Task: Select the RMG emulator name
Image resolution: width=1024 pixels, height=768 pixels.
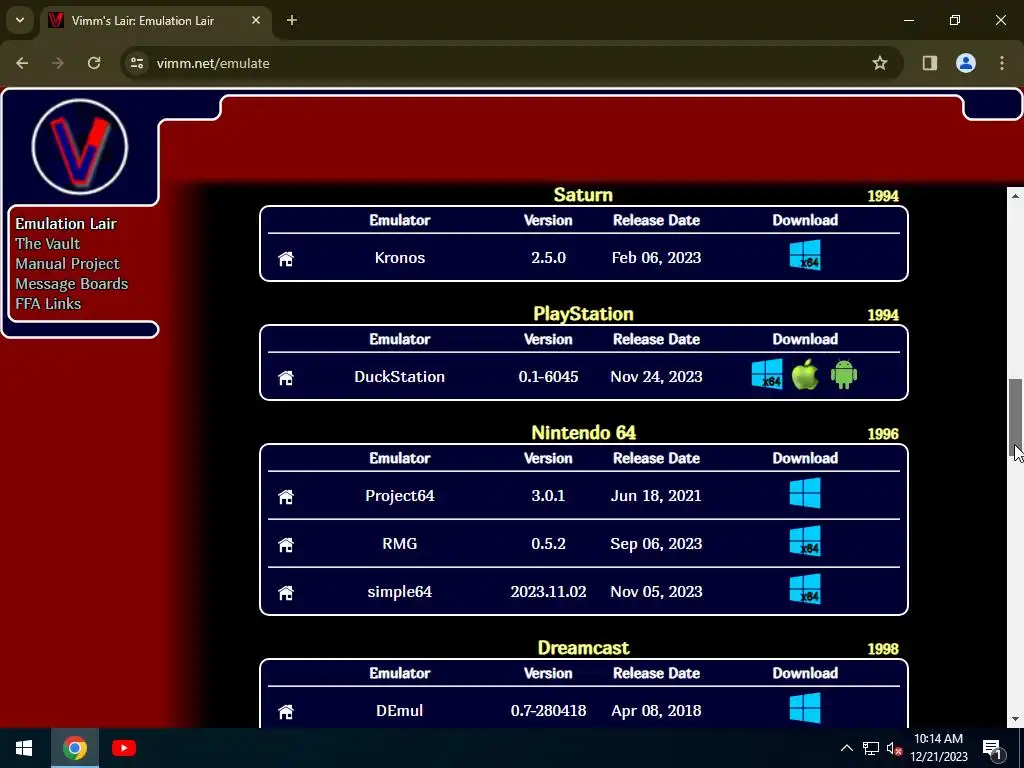Action: tap(400, 544)
